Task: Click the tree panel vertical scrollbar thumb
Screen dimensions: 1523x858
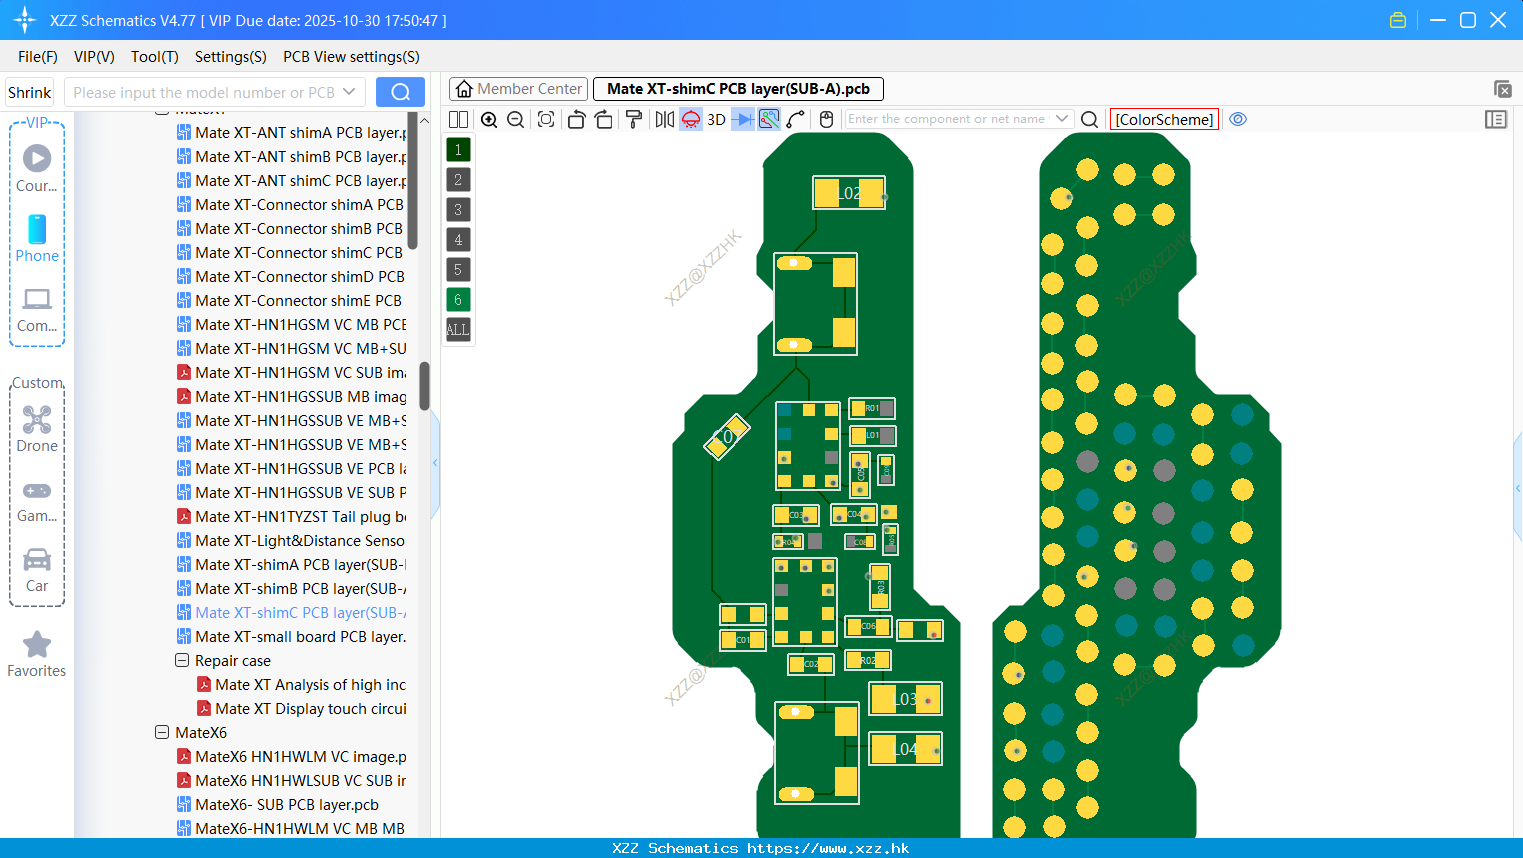Action: (x=424, y=385)
